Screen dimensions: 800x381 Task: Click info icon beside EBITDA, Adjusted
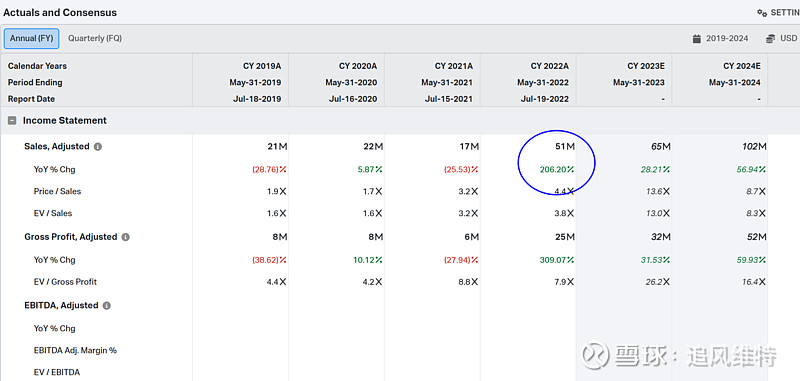[106, 306]
